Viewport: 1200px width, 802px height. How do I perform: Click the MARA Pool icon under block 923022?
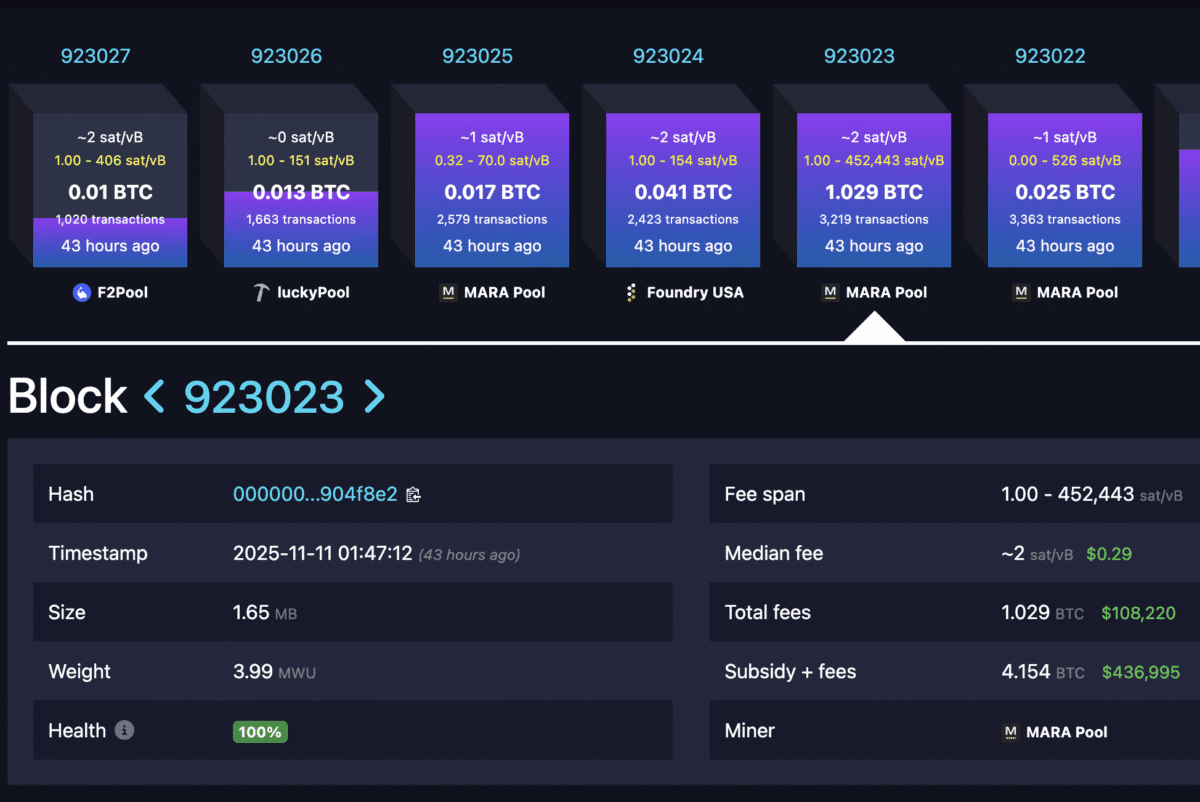pyautogui.click(x=1021, y=292)
